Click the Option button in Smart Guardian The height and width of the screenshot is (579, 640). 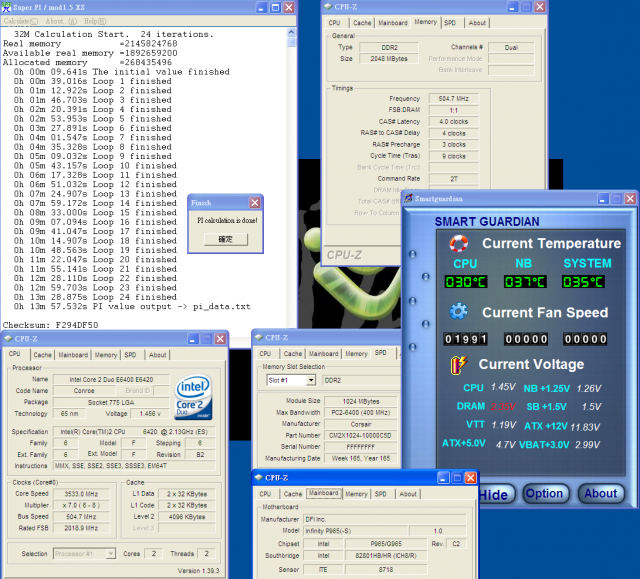[x=544, y=494]
